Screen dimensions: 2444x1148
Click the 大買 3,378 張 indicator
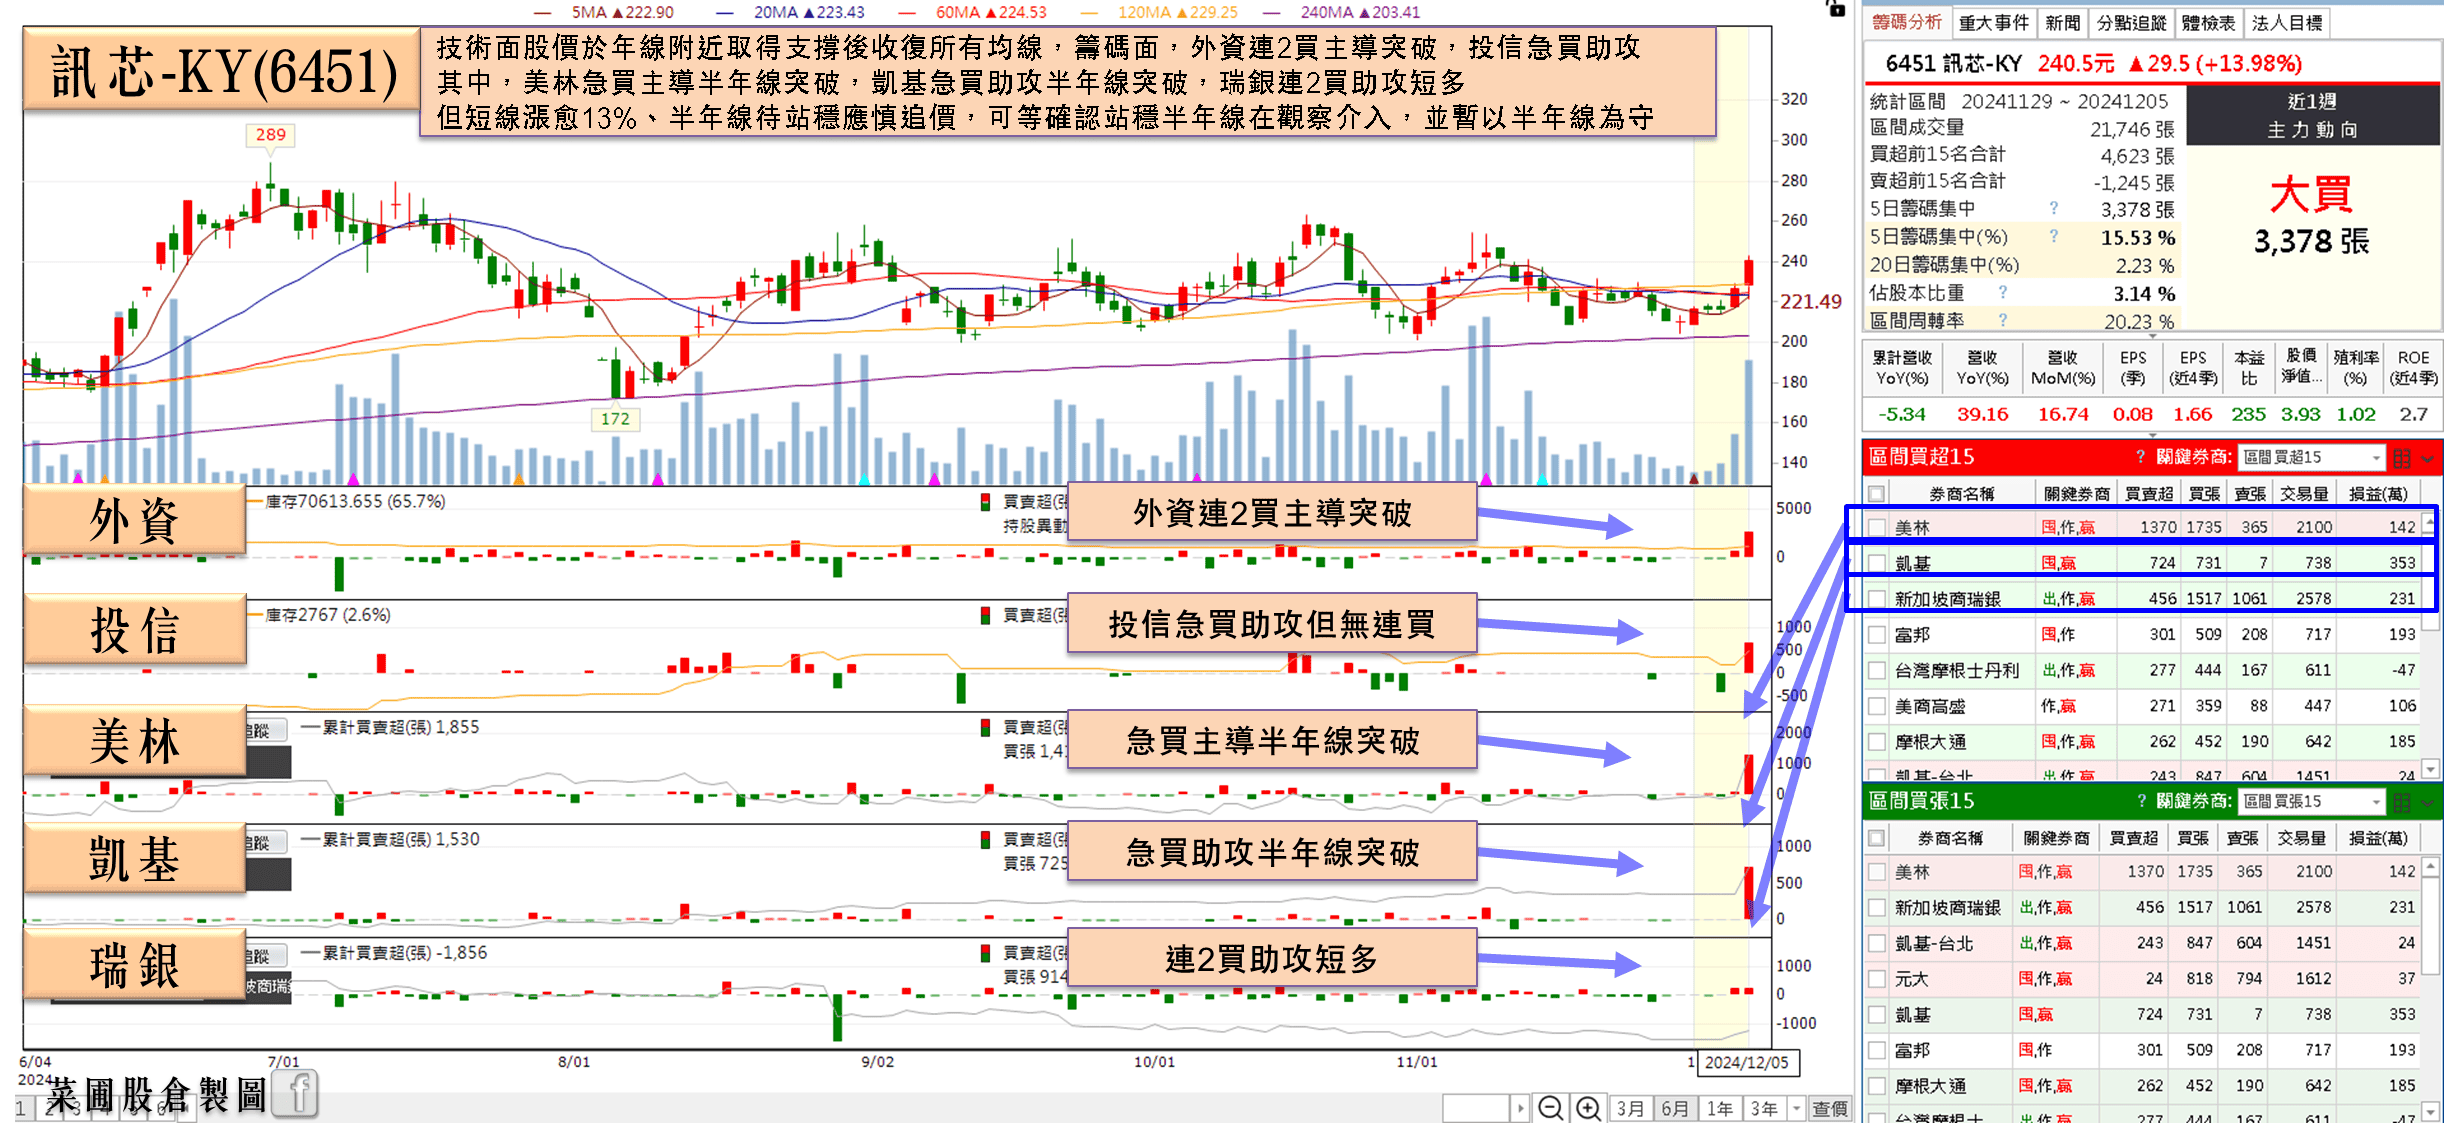point(2311,216)
